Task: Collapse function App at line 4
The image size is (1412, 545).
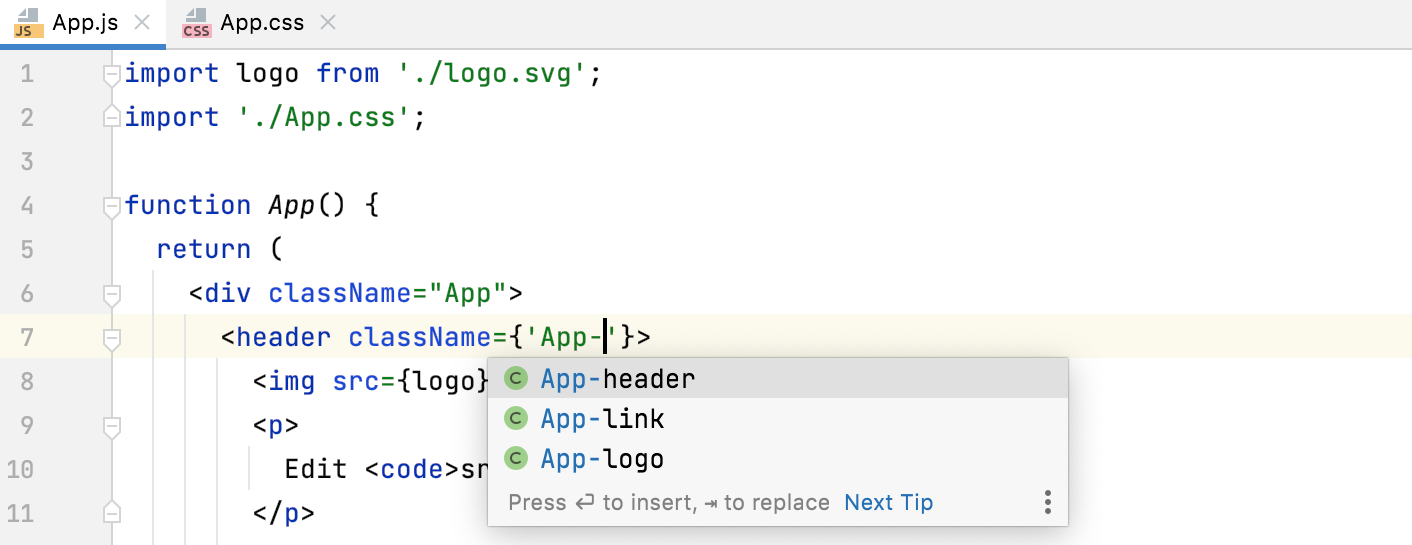Action: pos(112,206)
